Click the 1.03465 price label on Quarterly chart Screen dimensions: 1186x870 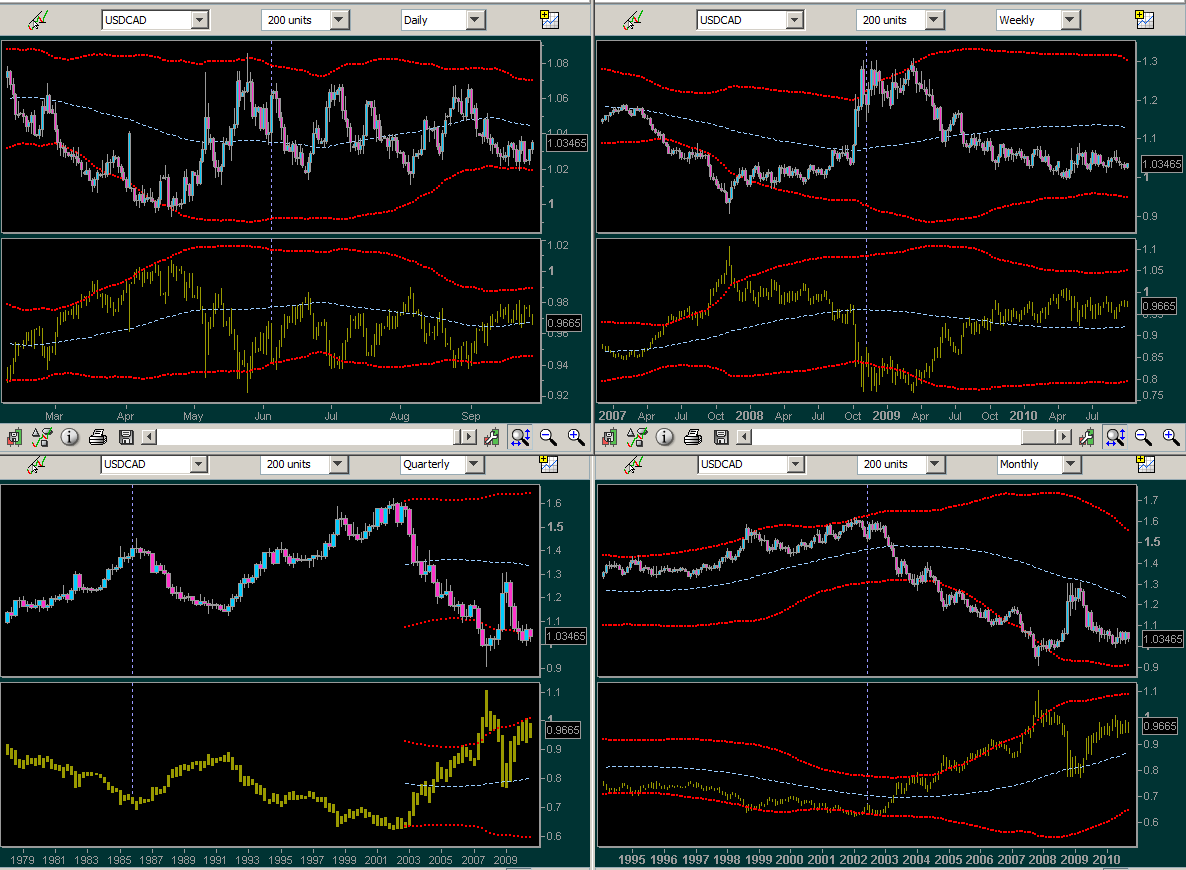[566, 636]
